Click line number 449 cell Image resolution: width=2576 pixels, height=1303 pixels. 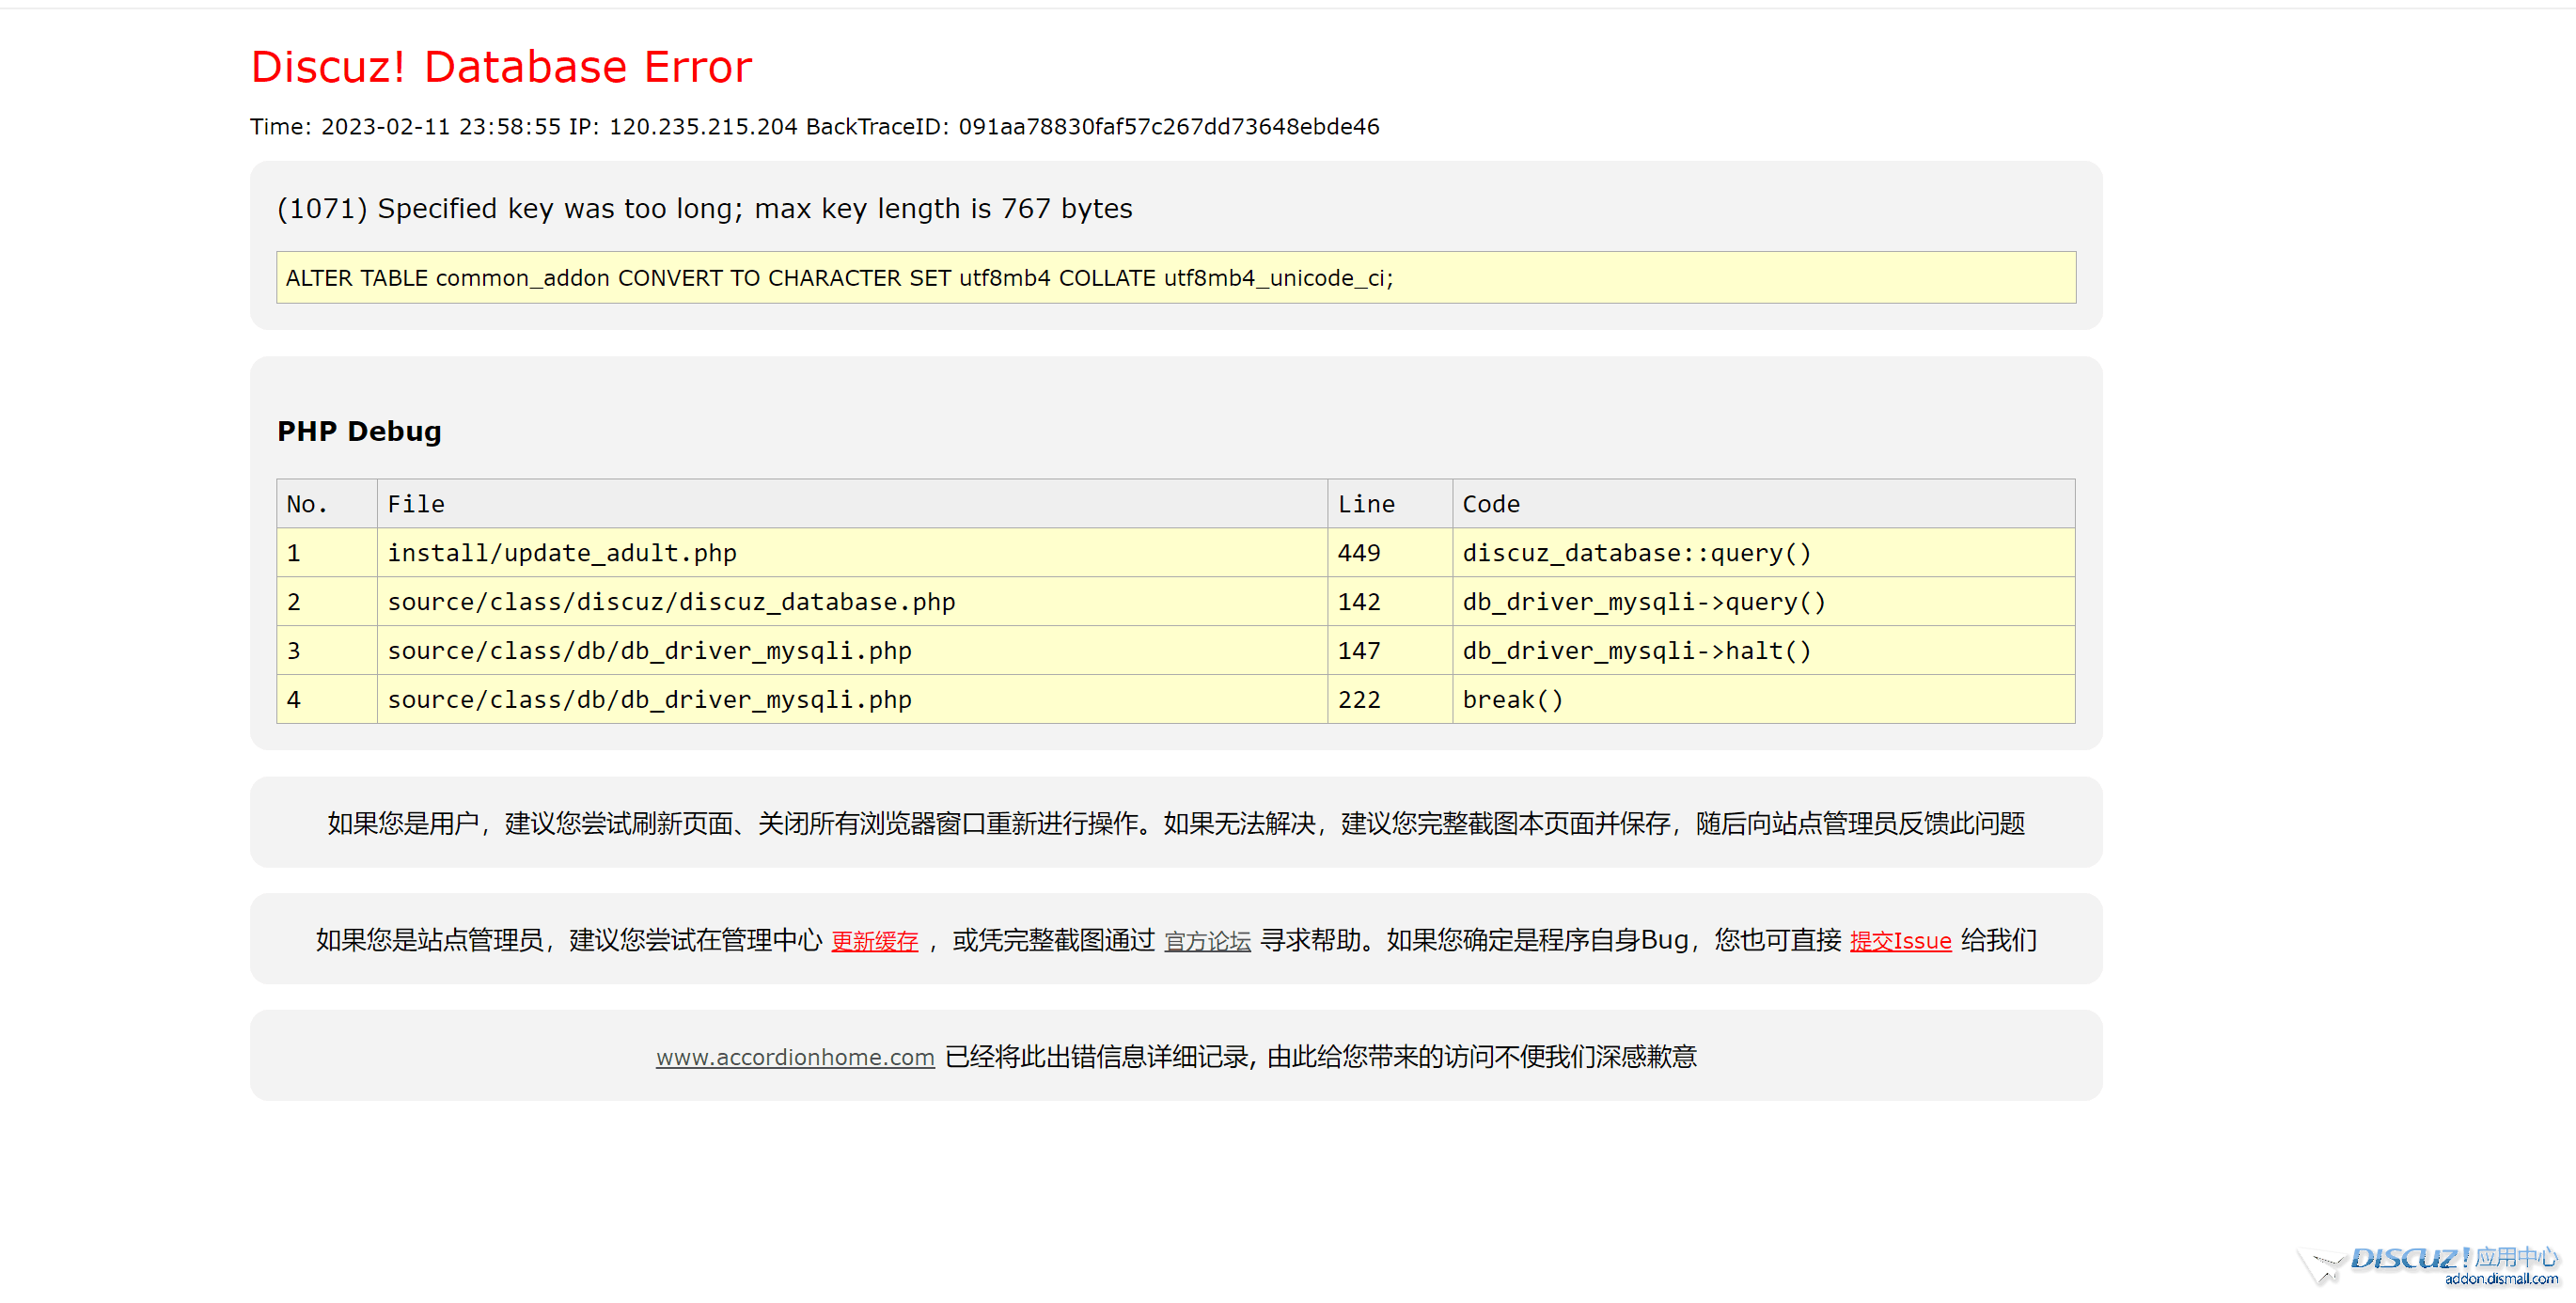pos(1359,553)
